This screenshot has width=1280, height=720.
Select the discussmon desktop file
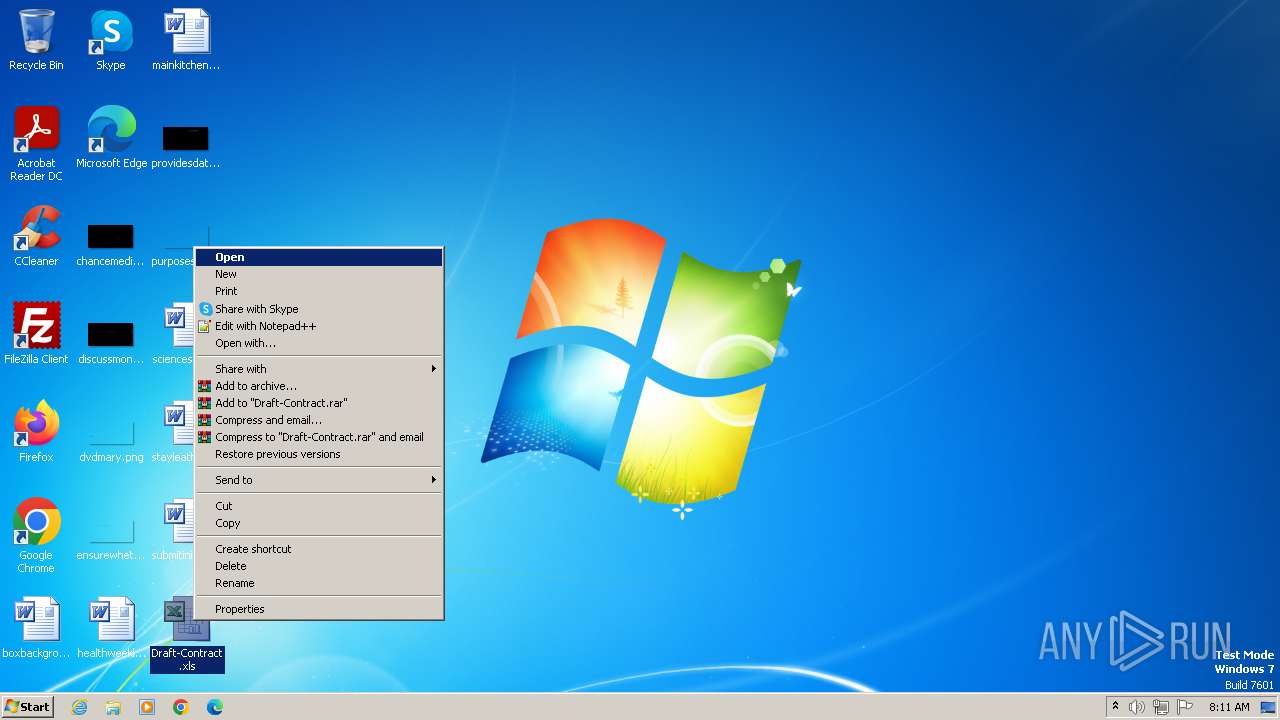110,333
